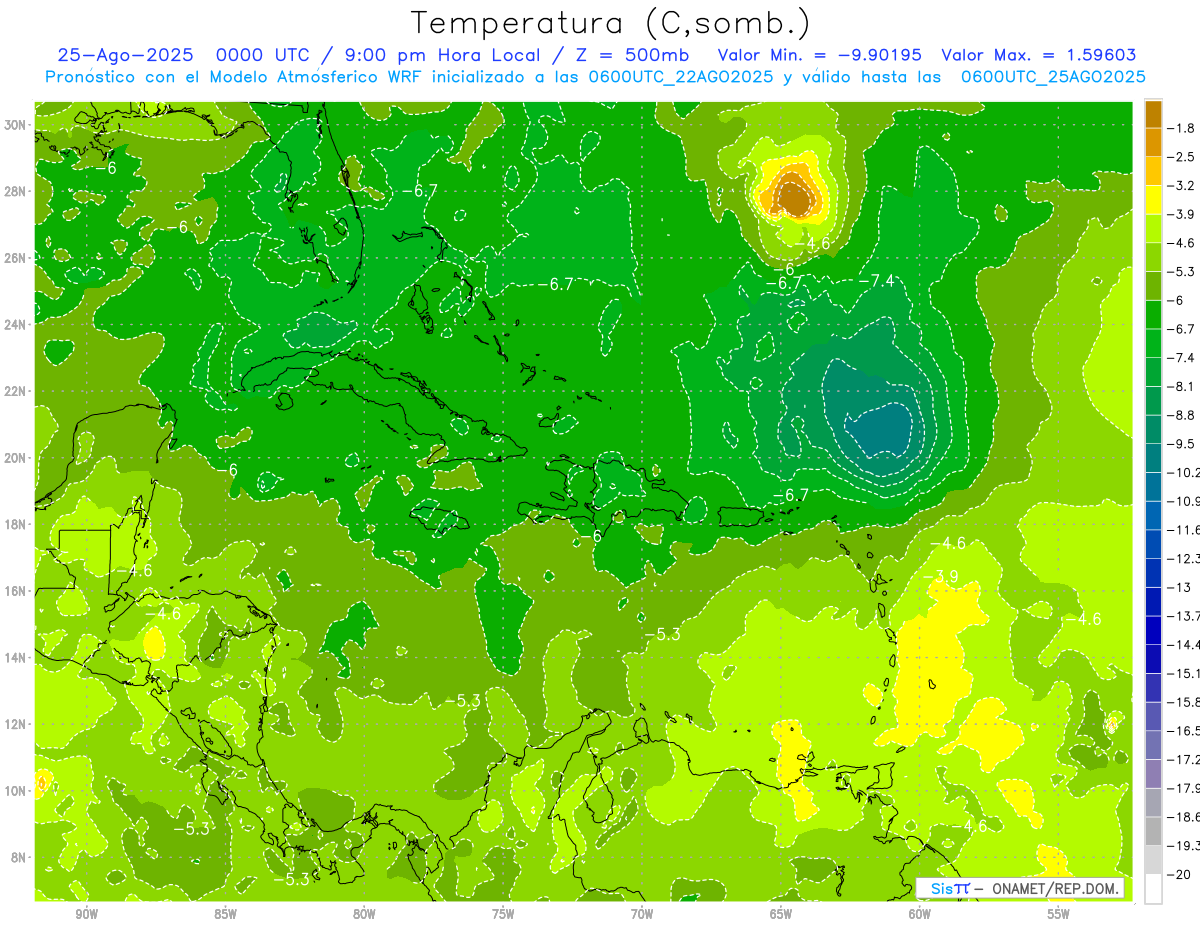Click the "60W" longitude axis label
The width and height of the screenshot is (1200, 927).
(920, 914)
